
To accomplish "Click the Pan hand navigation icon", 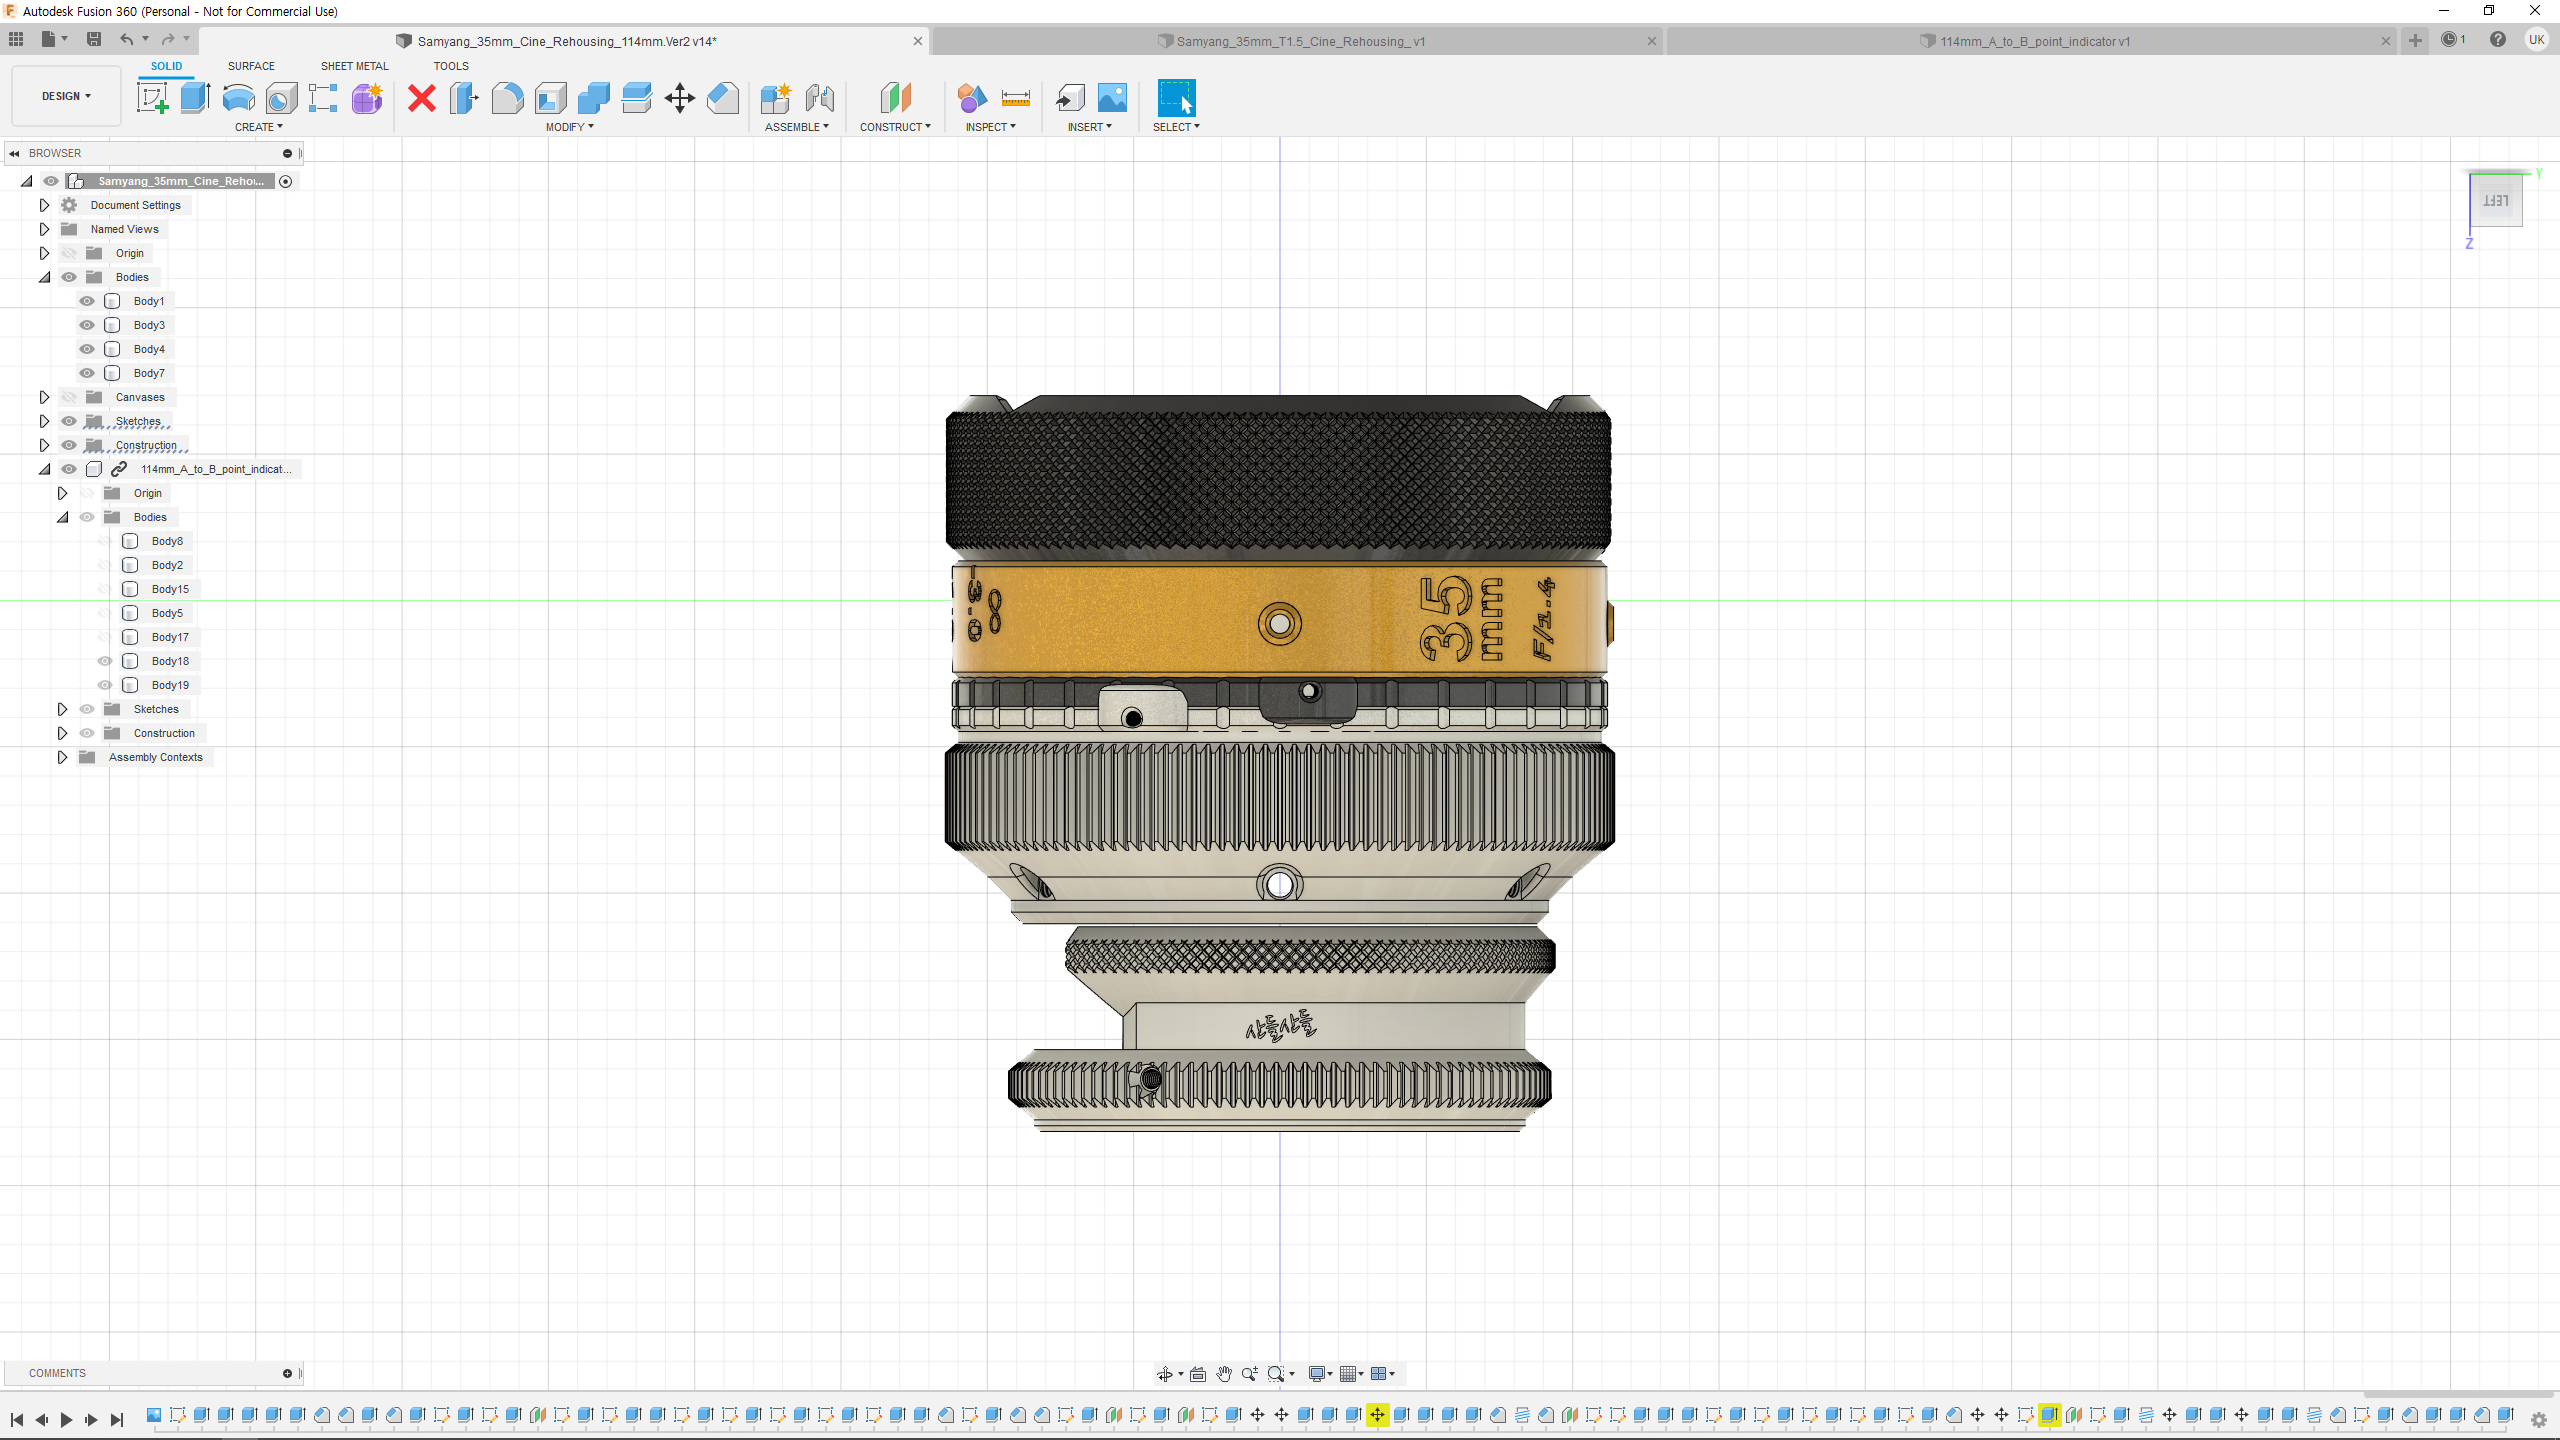I will click(x=1224, y=1374).
